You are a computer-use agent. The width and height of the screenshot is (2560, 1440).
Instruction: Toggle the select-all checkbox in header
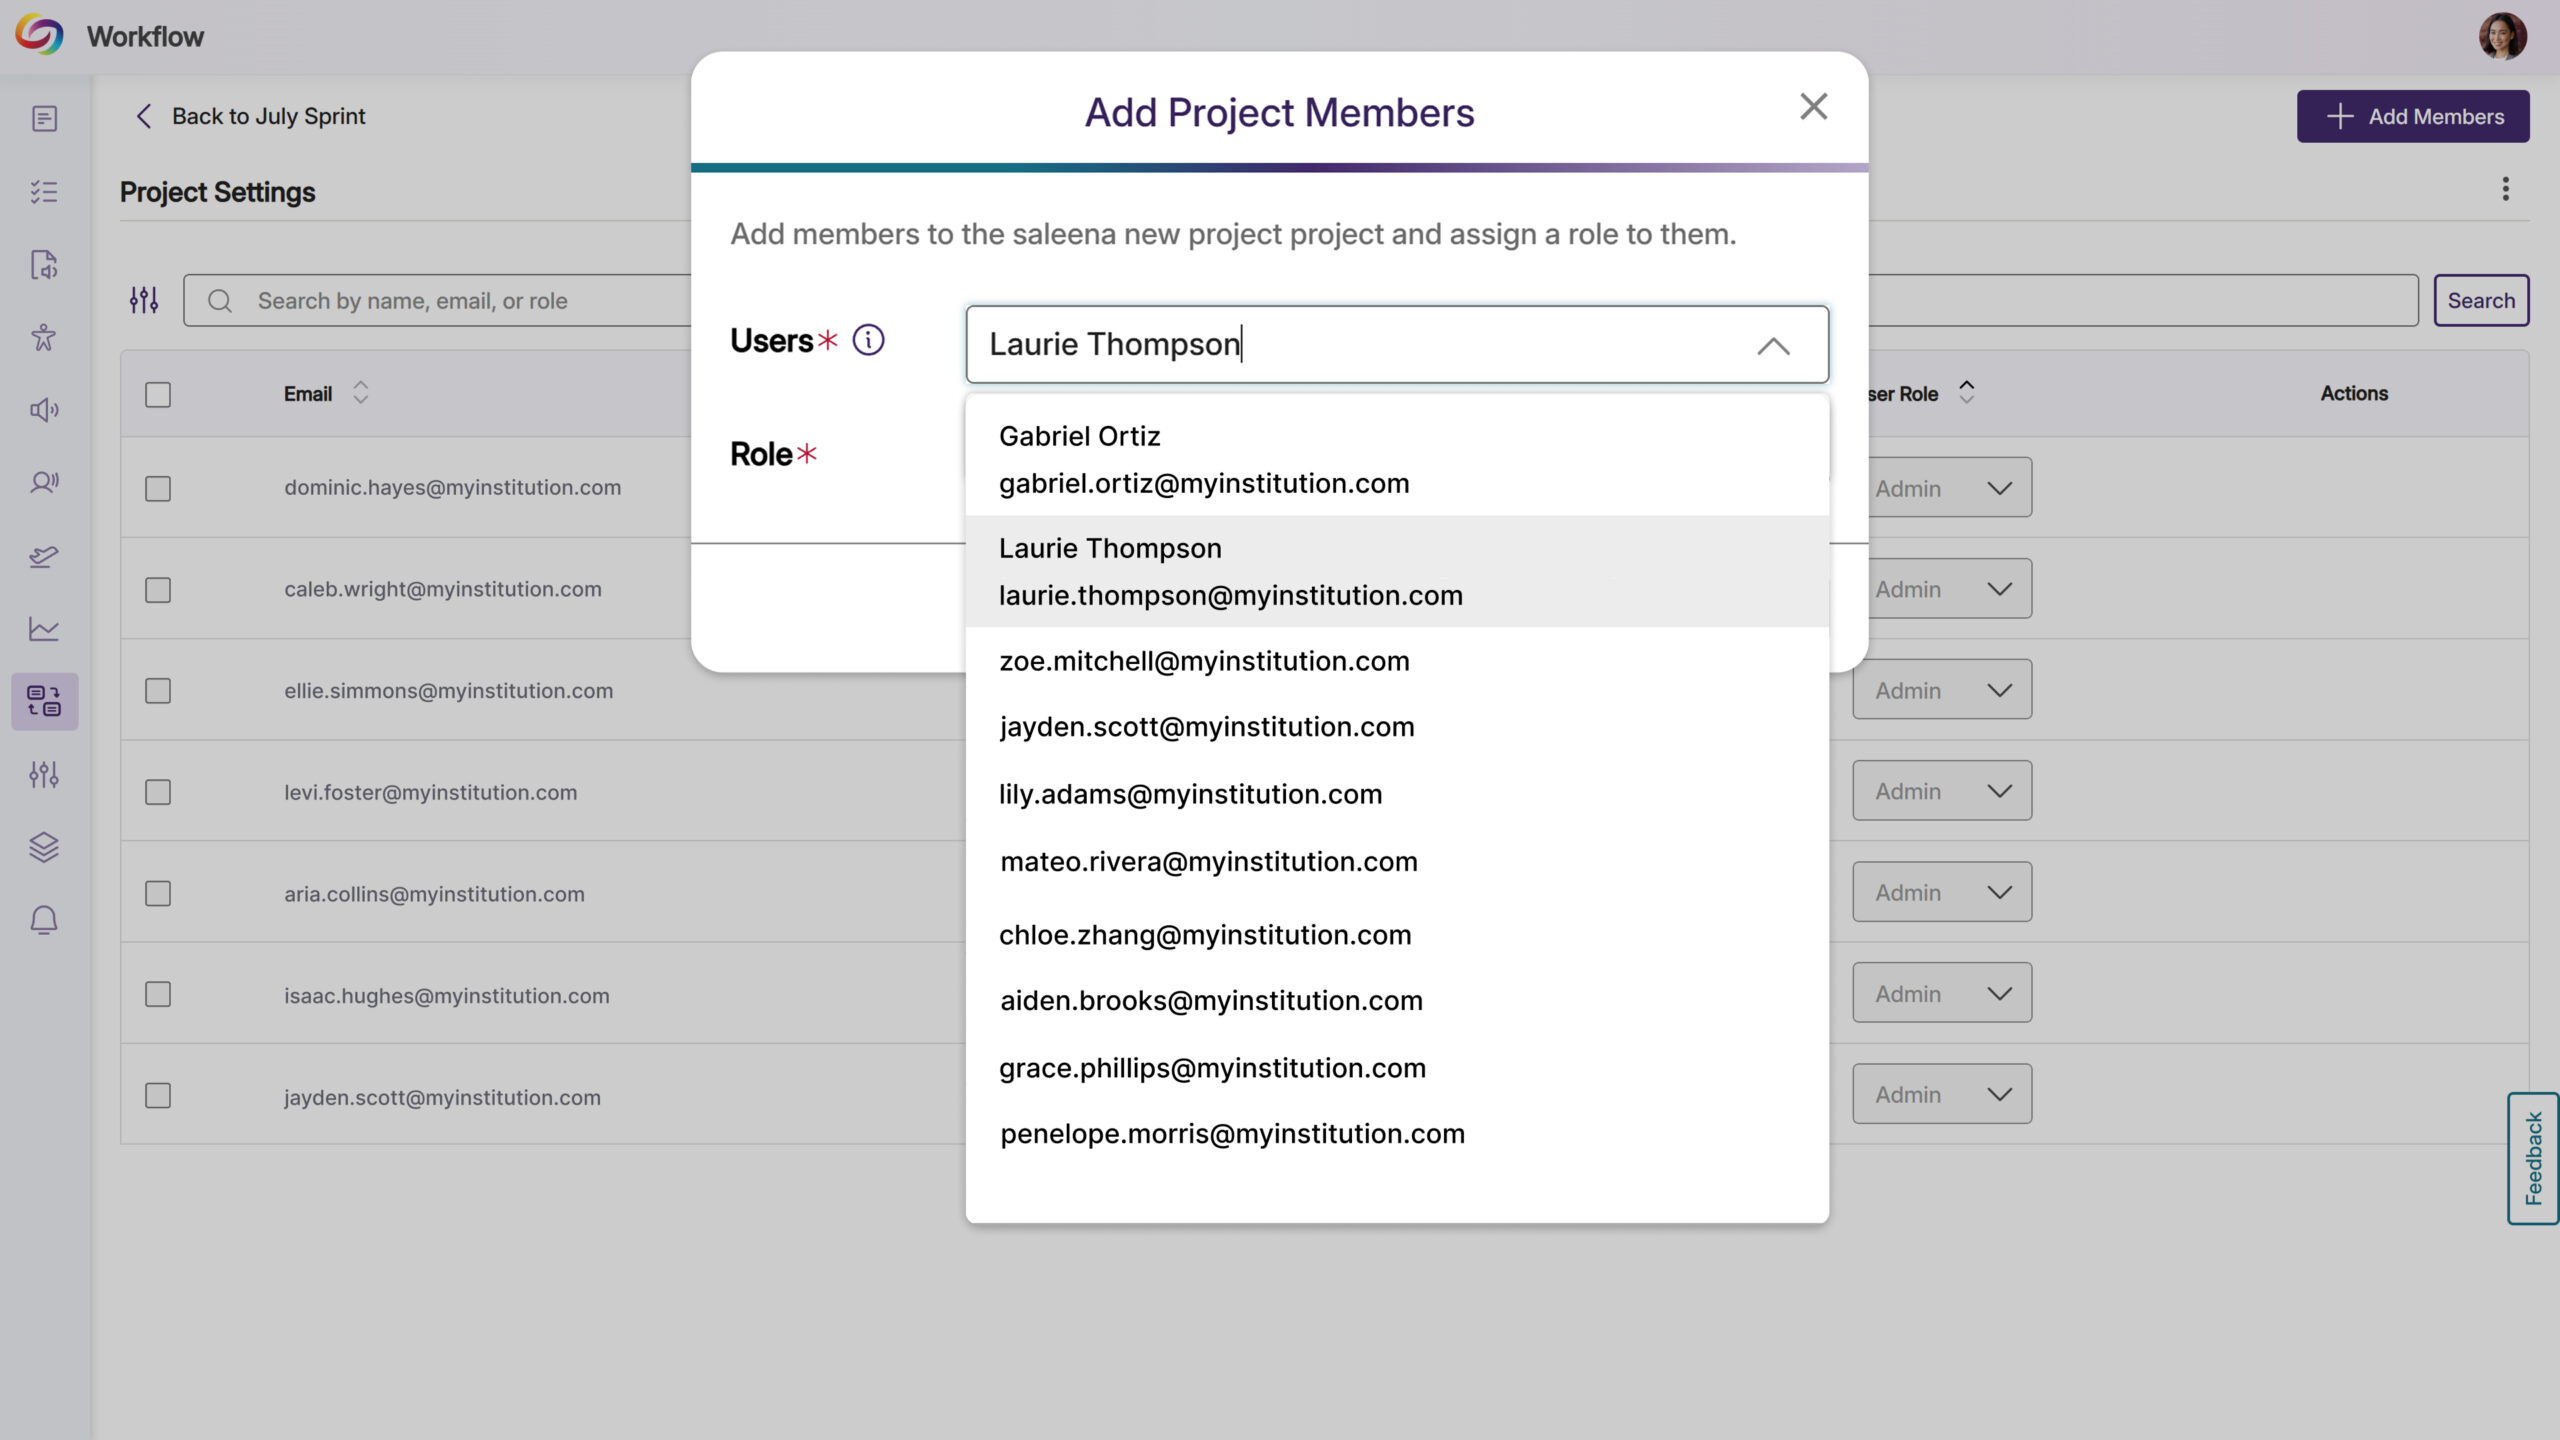click(x=158, y=394)
